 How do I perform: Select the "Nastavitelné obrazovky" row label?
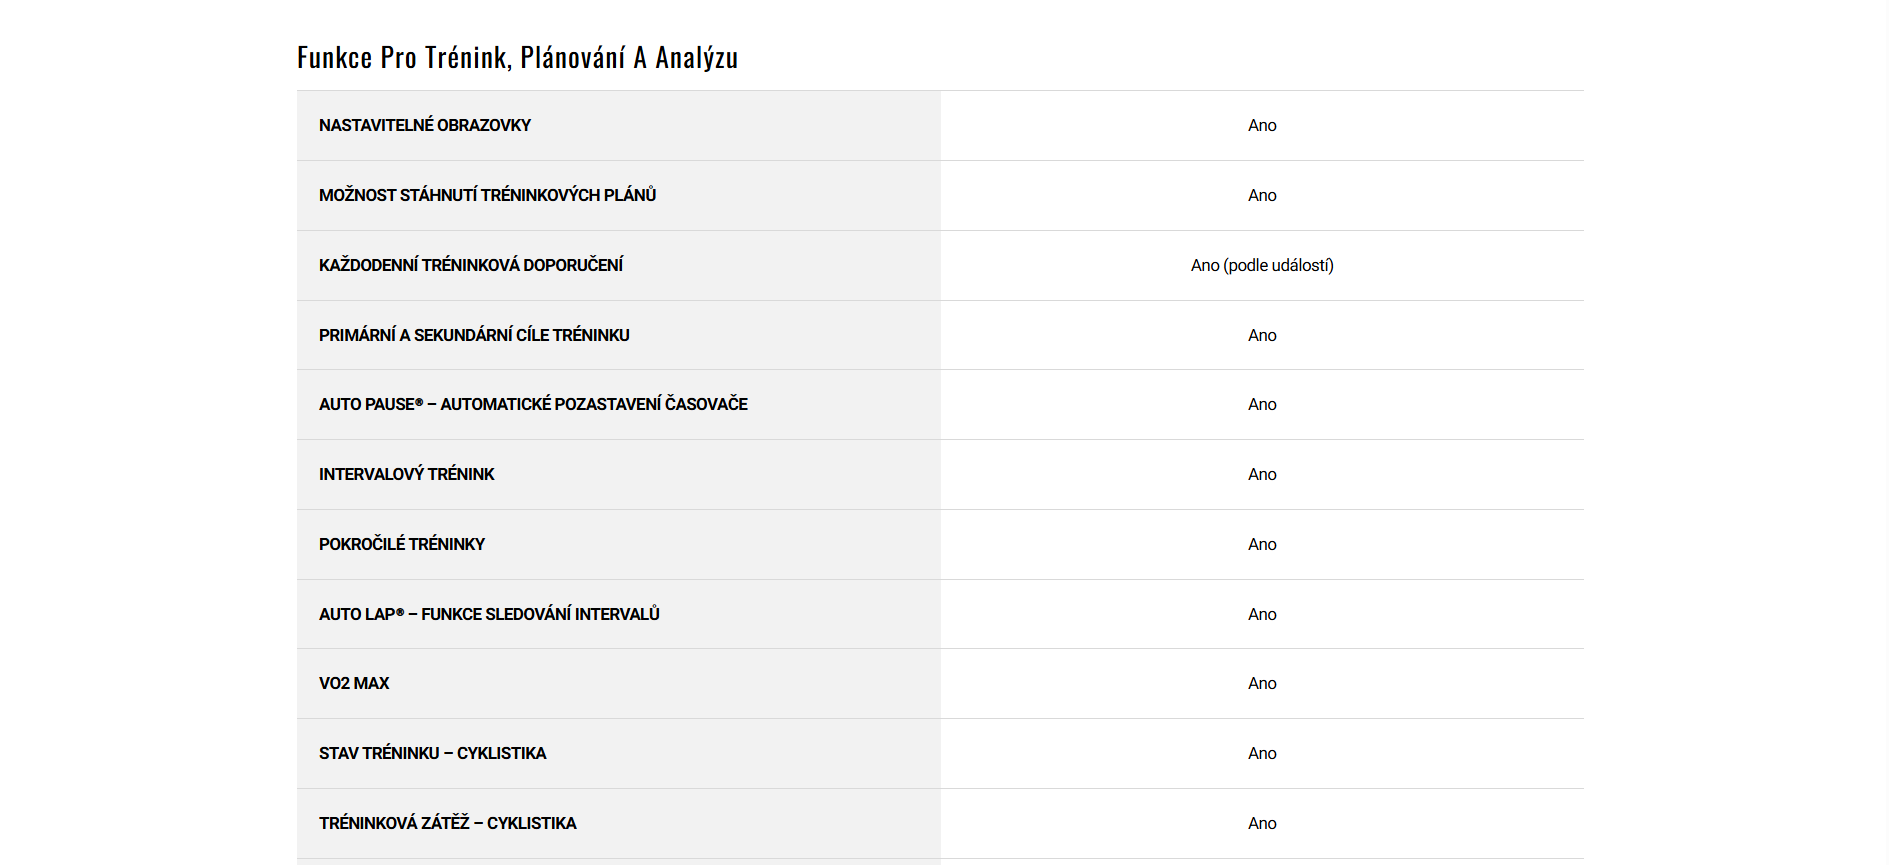[425, 126]
